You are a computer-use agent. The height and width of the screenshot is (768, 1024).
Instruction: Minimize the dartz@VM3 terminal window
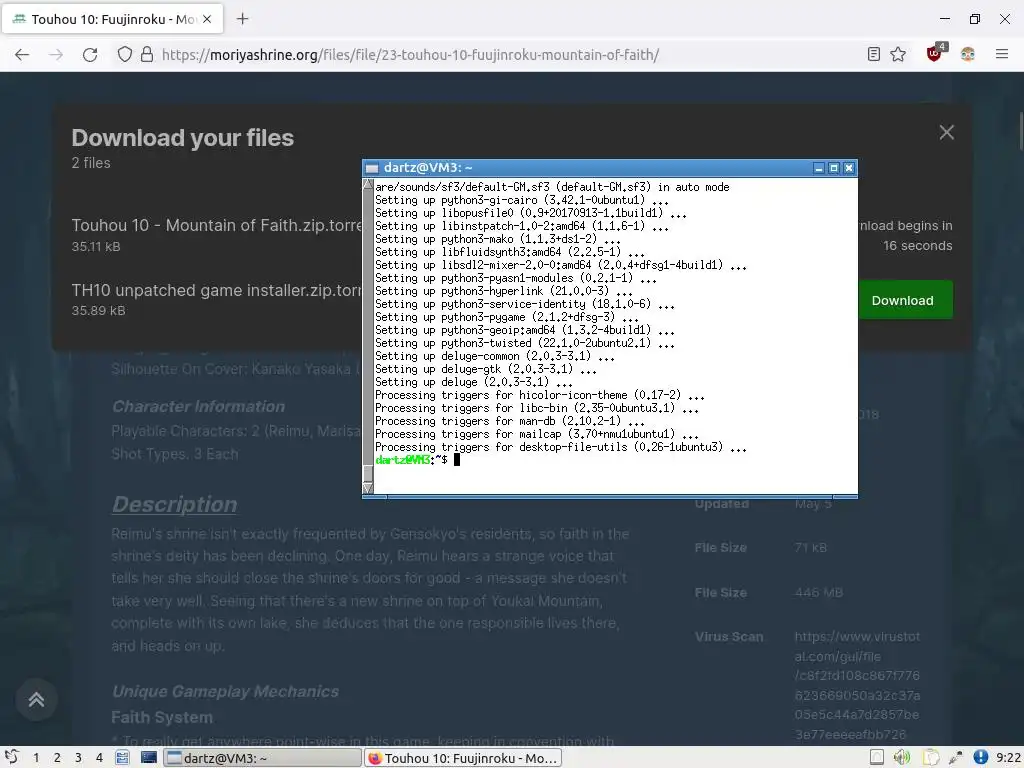(x=819, y=168)
